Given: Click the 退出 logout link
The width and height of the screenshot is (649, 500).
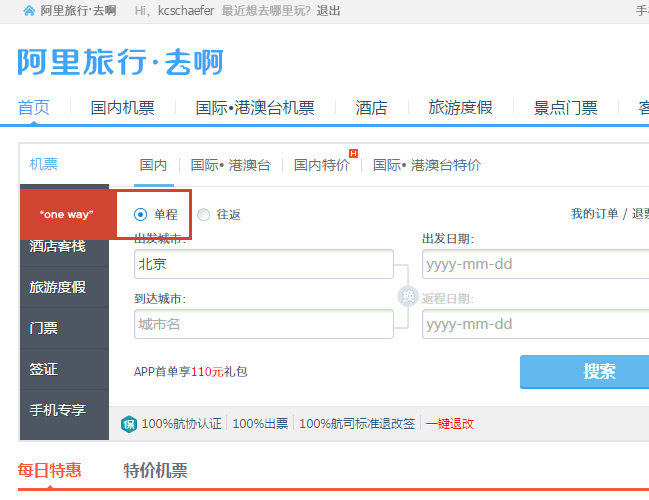Looking at the screenshot, I should [x=328, y=11].
